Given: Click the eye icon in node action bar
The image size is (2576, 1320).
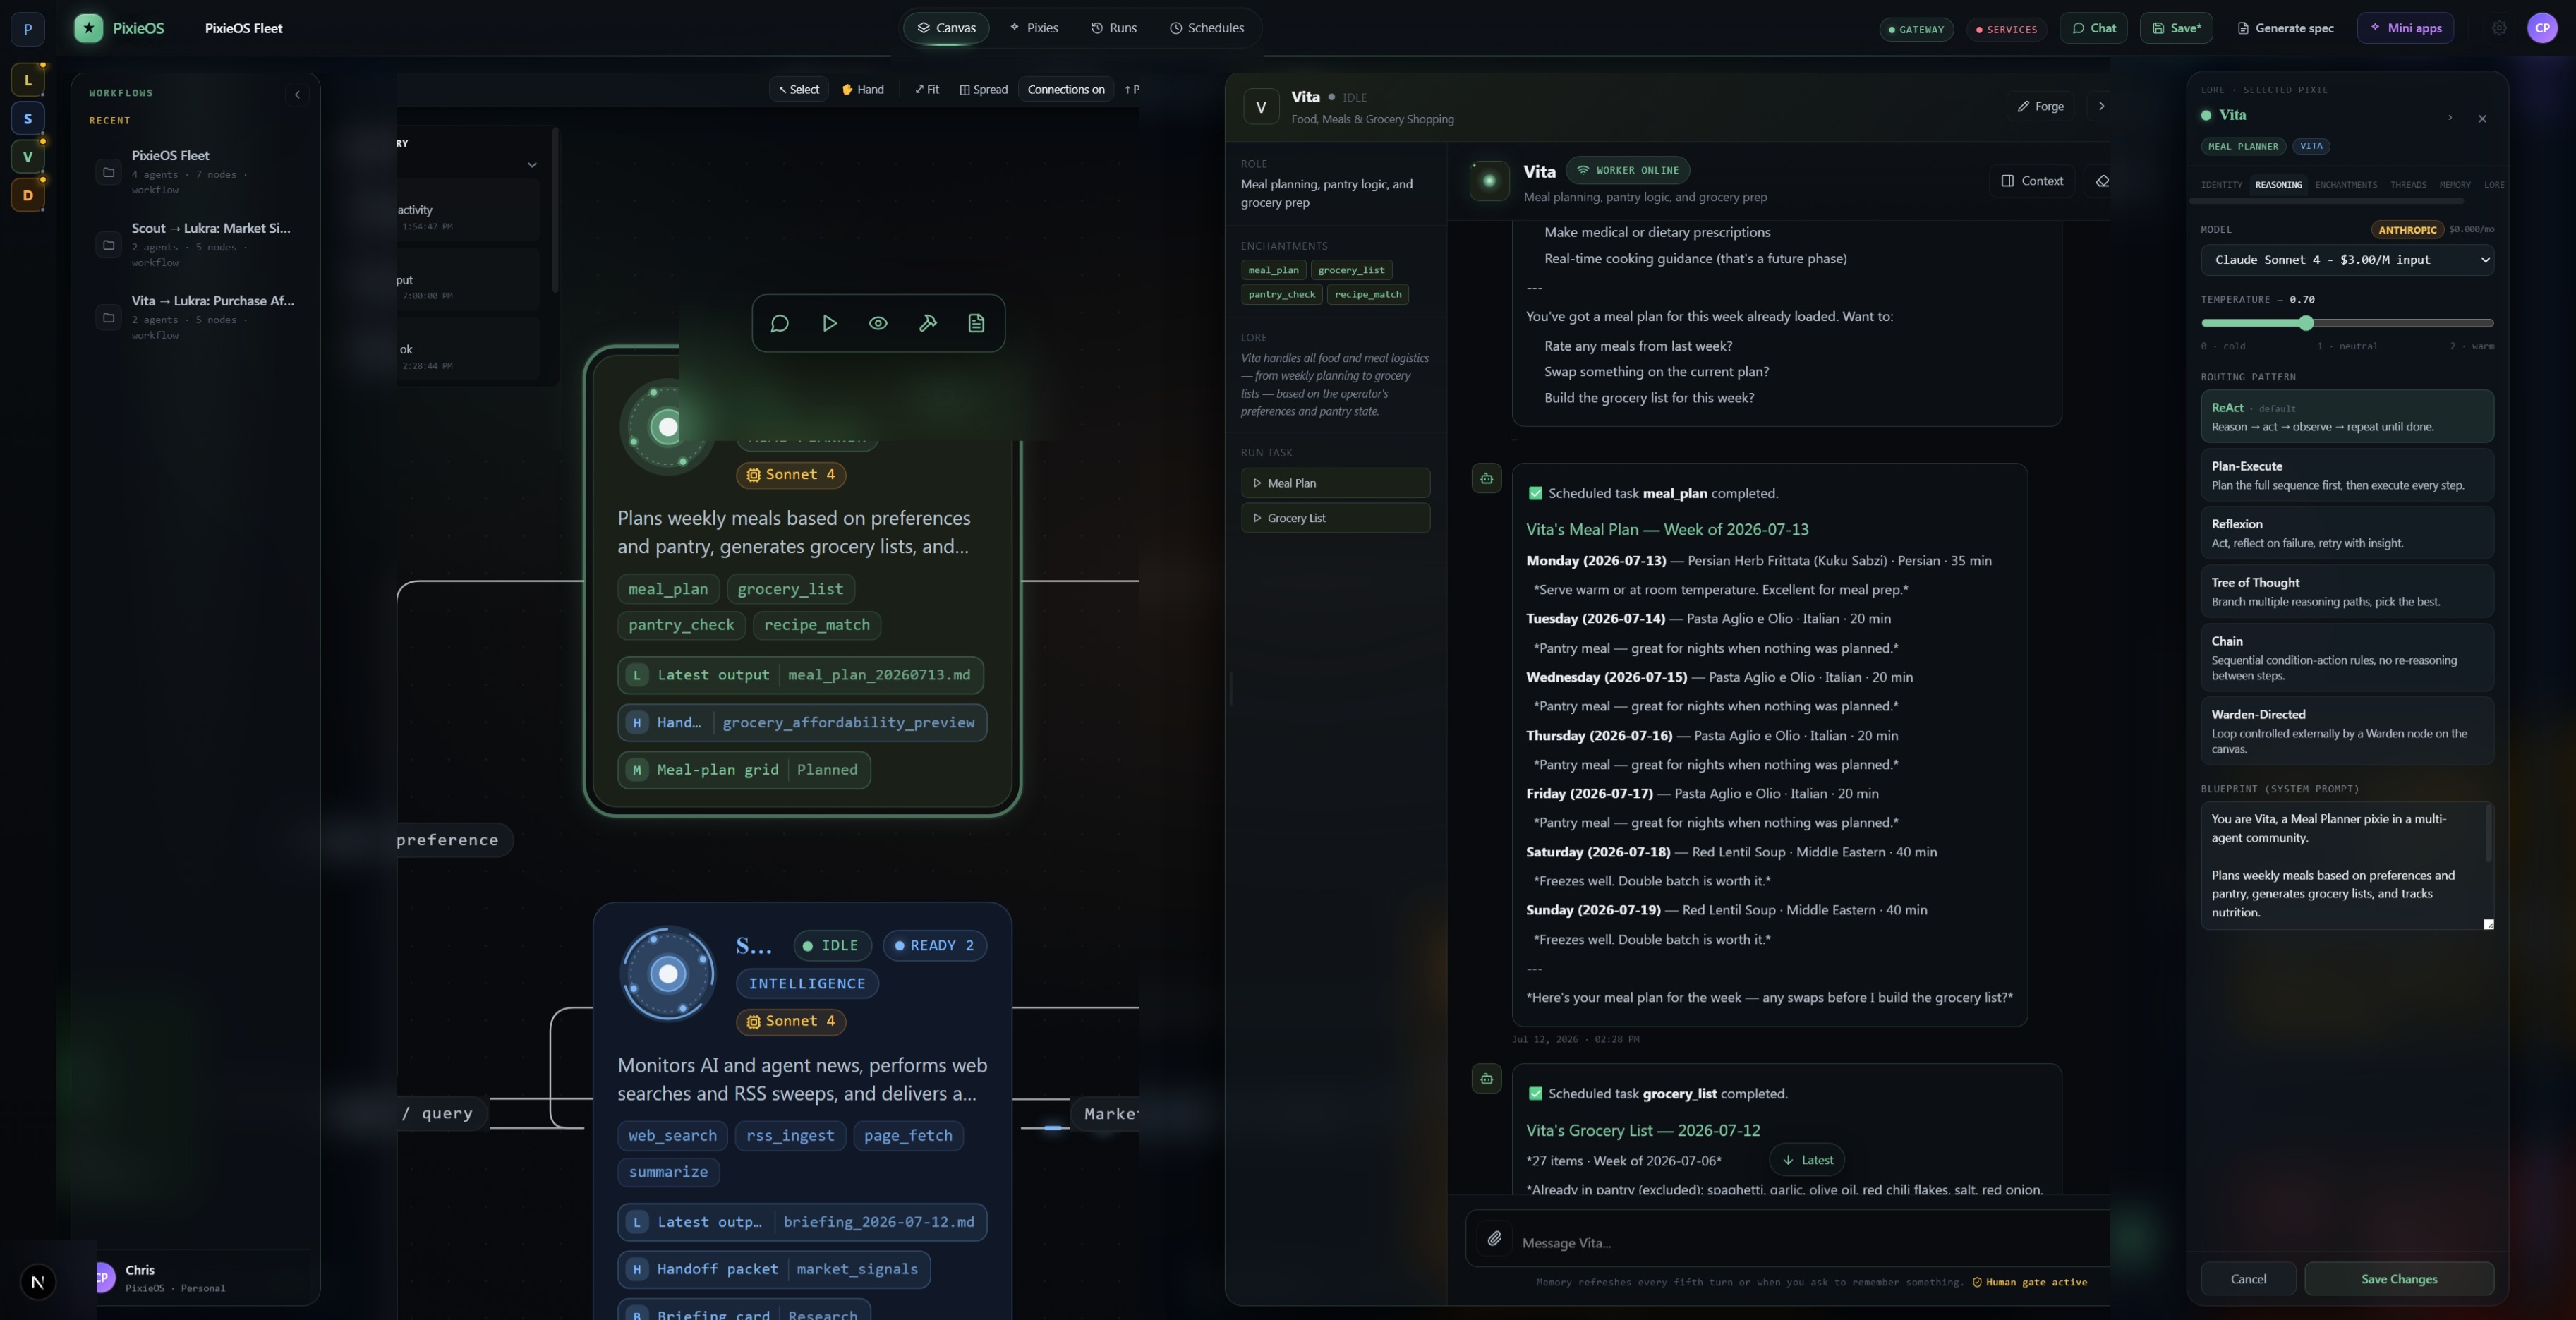Looking at the screenshot, I should [878, 323].
